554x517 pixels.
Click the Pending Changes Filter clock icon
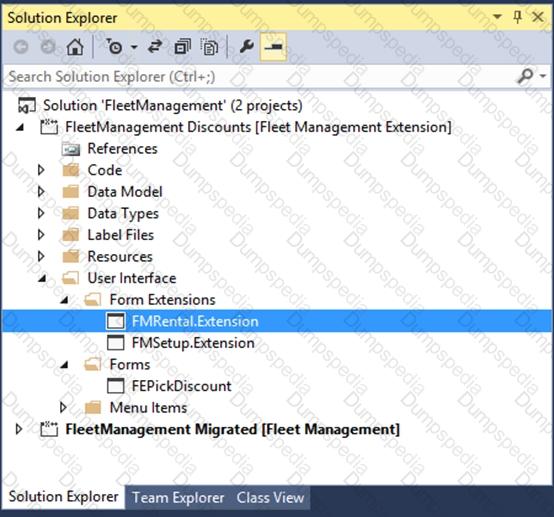coord(114,47)
